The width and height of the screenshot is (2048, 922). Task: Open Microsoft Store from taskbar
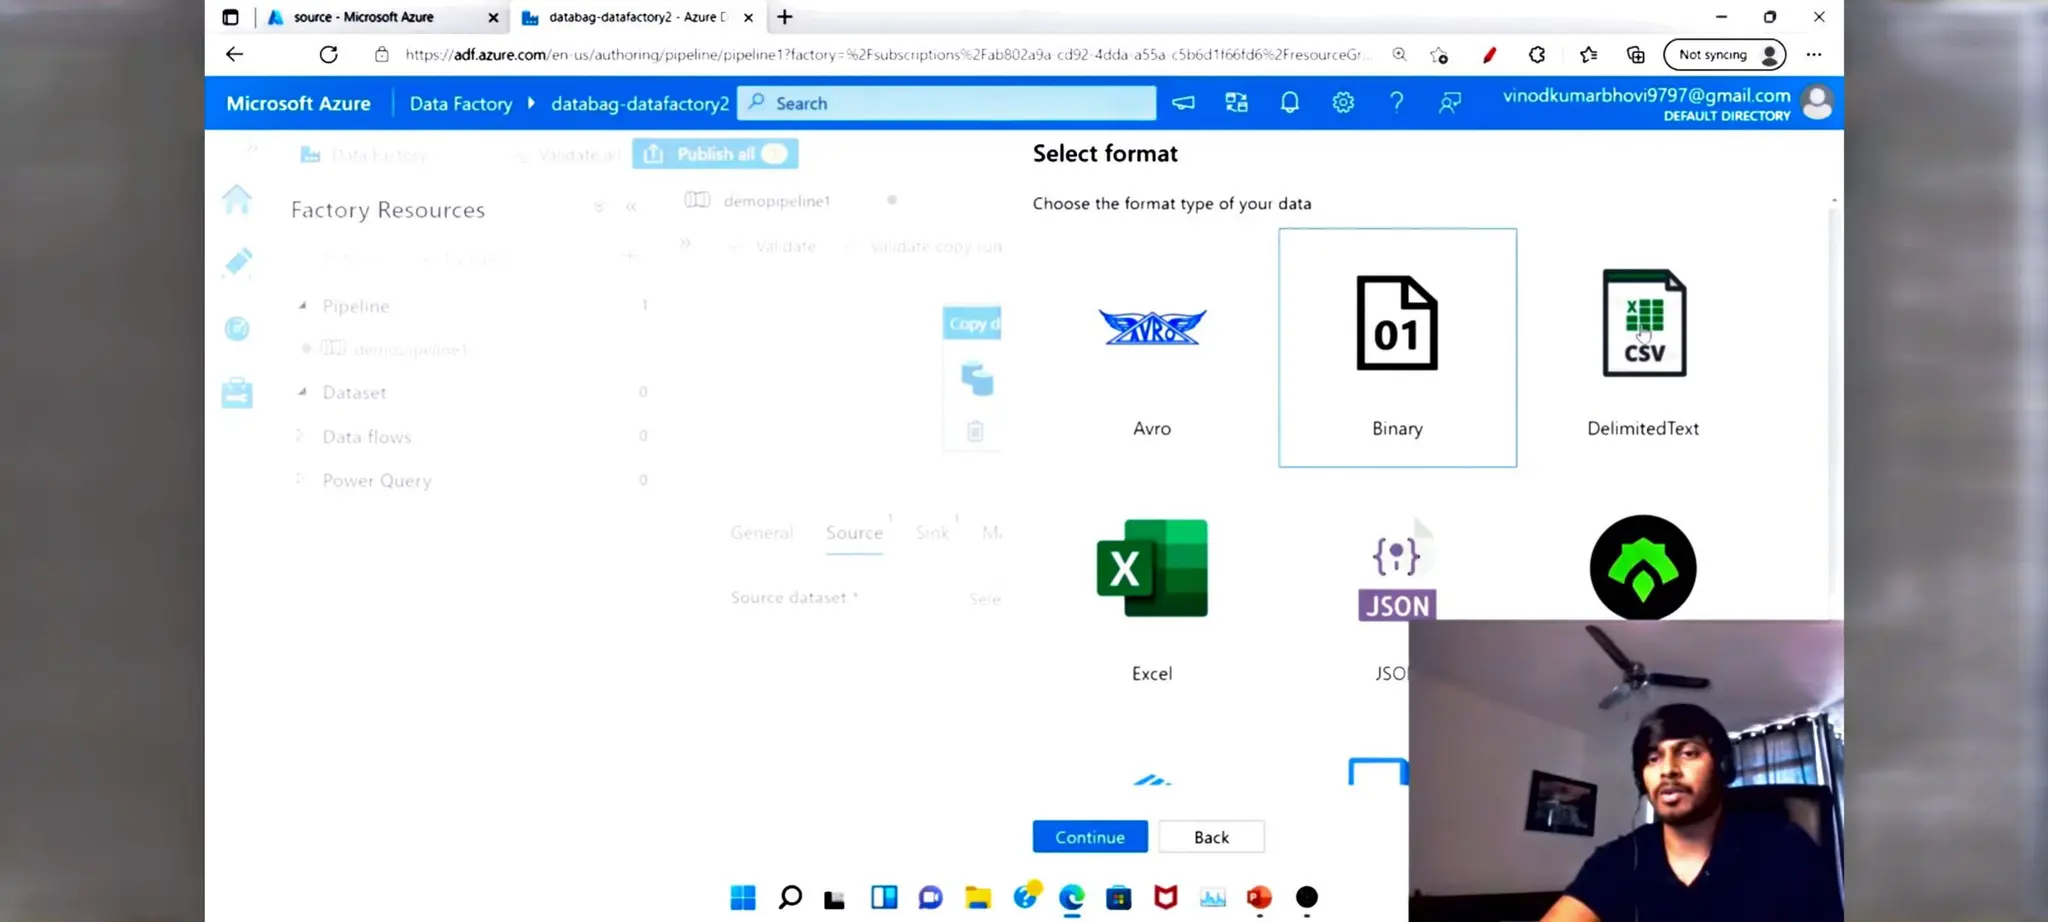(x=1119, y=897)
